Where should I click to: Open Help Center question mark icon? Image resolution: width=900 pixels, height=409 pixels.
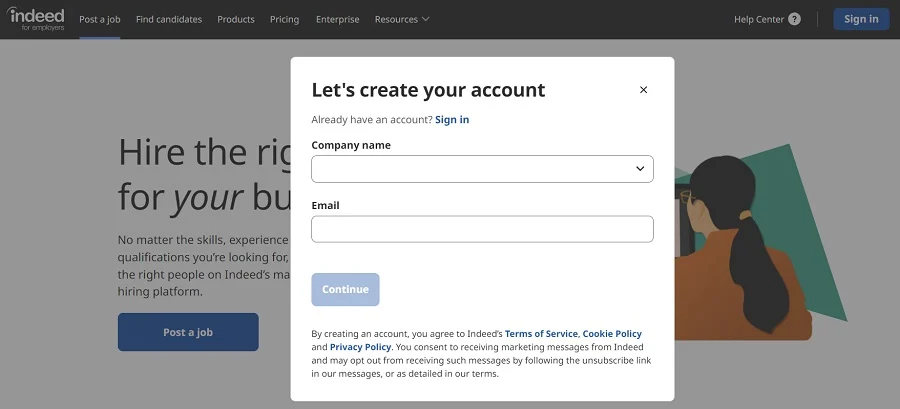794,19
